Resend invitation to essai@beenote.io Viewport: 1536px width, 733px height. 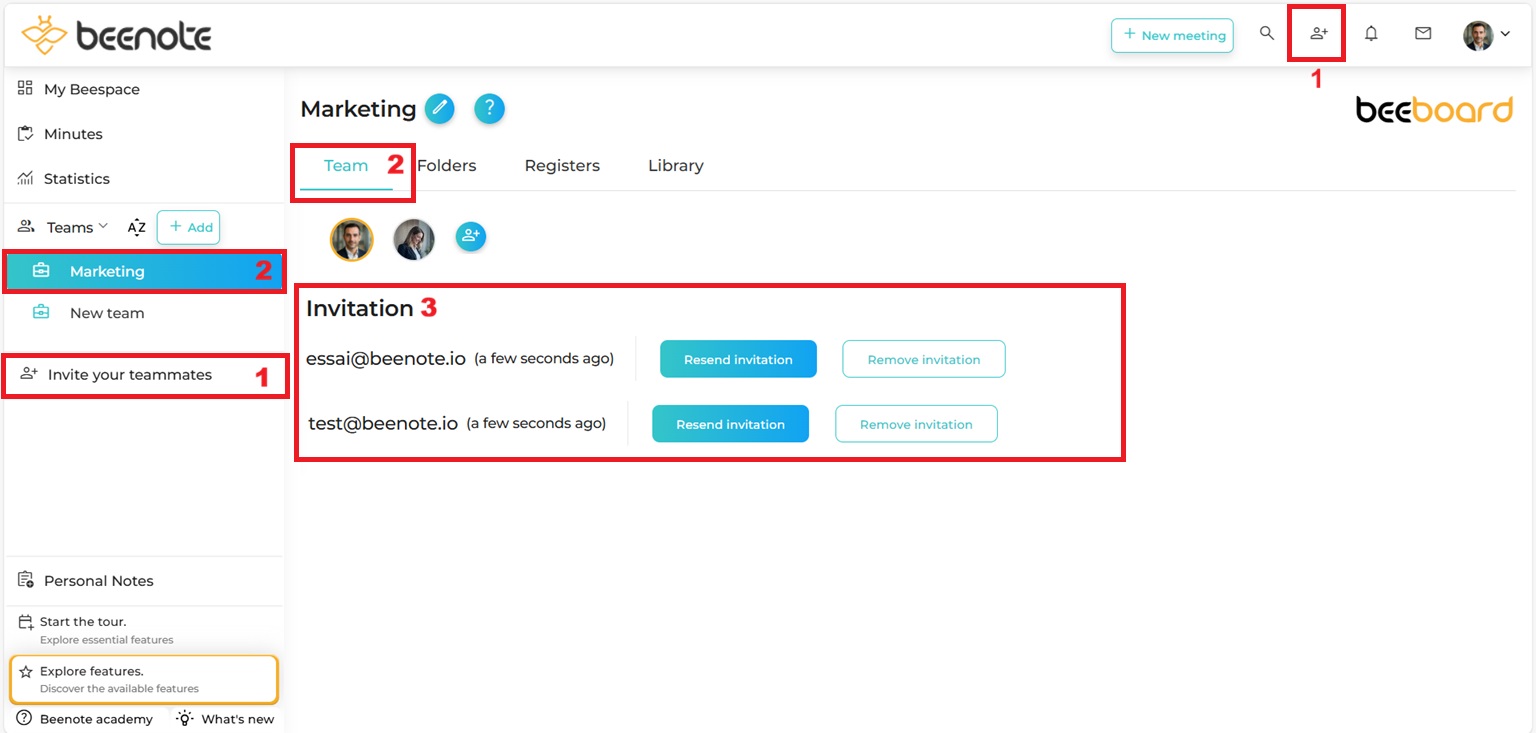coord(738,359)
